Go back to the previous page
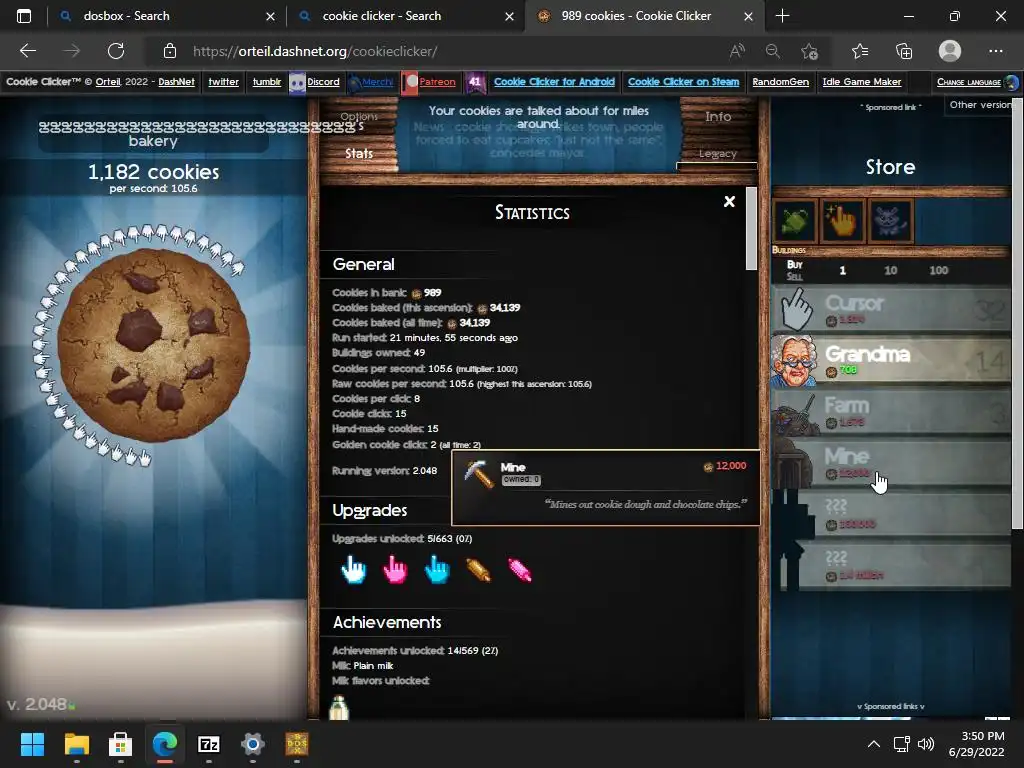 [x=27, y=51]
